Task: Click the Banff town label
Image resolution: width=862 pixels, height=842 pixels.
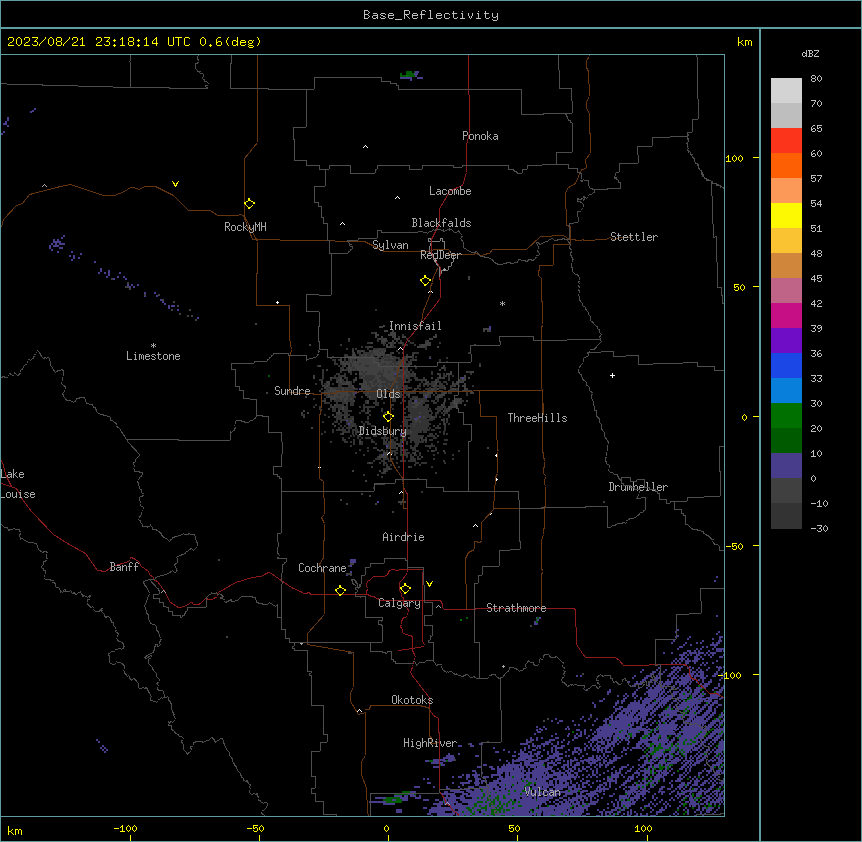Action: (124, 567)
